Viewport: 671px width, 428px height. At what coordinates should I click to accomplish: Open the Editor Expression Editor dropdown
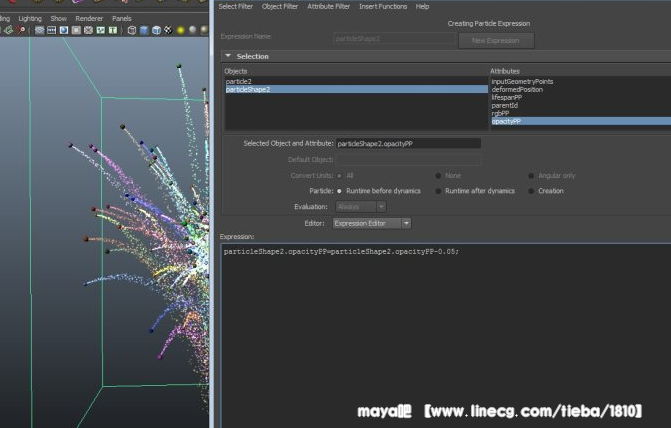click(x=372, y=223)
